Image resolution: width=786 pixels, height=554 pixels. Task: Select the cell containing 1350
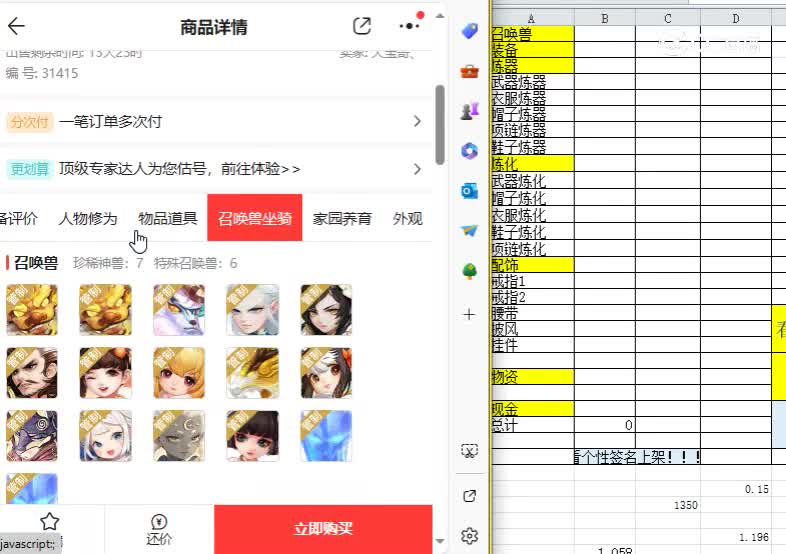tap(668, 505)
